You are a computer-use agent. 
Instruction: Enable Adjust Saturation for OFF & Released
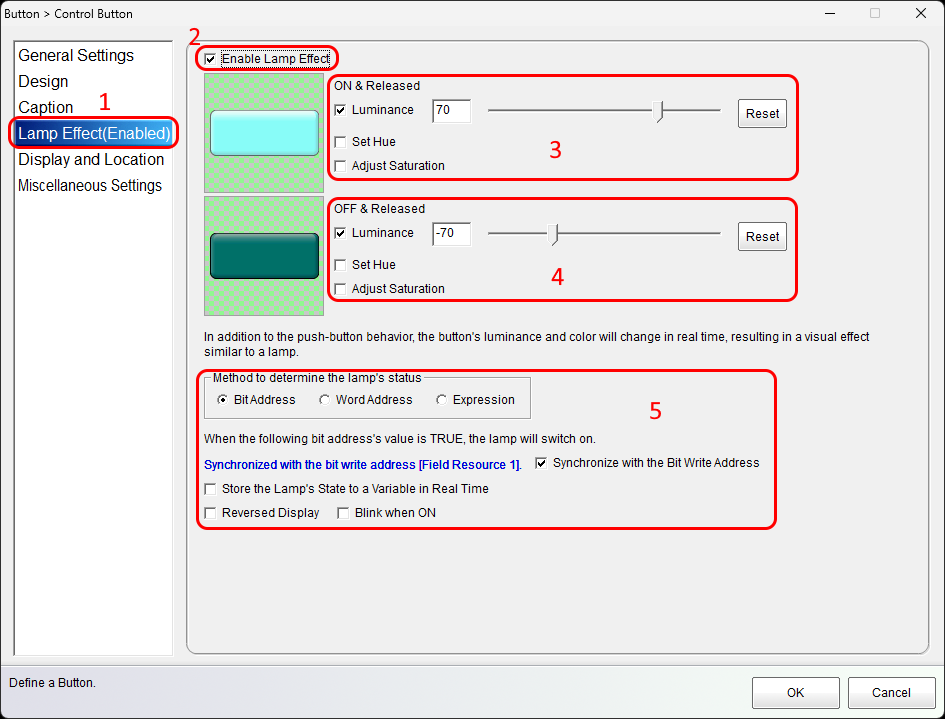click(x=341, y=289)
